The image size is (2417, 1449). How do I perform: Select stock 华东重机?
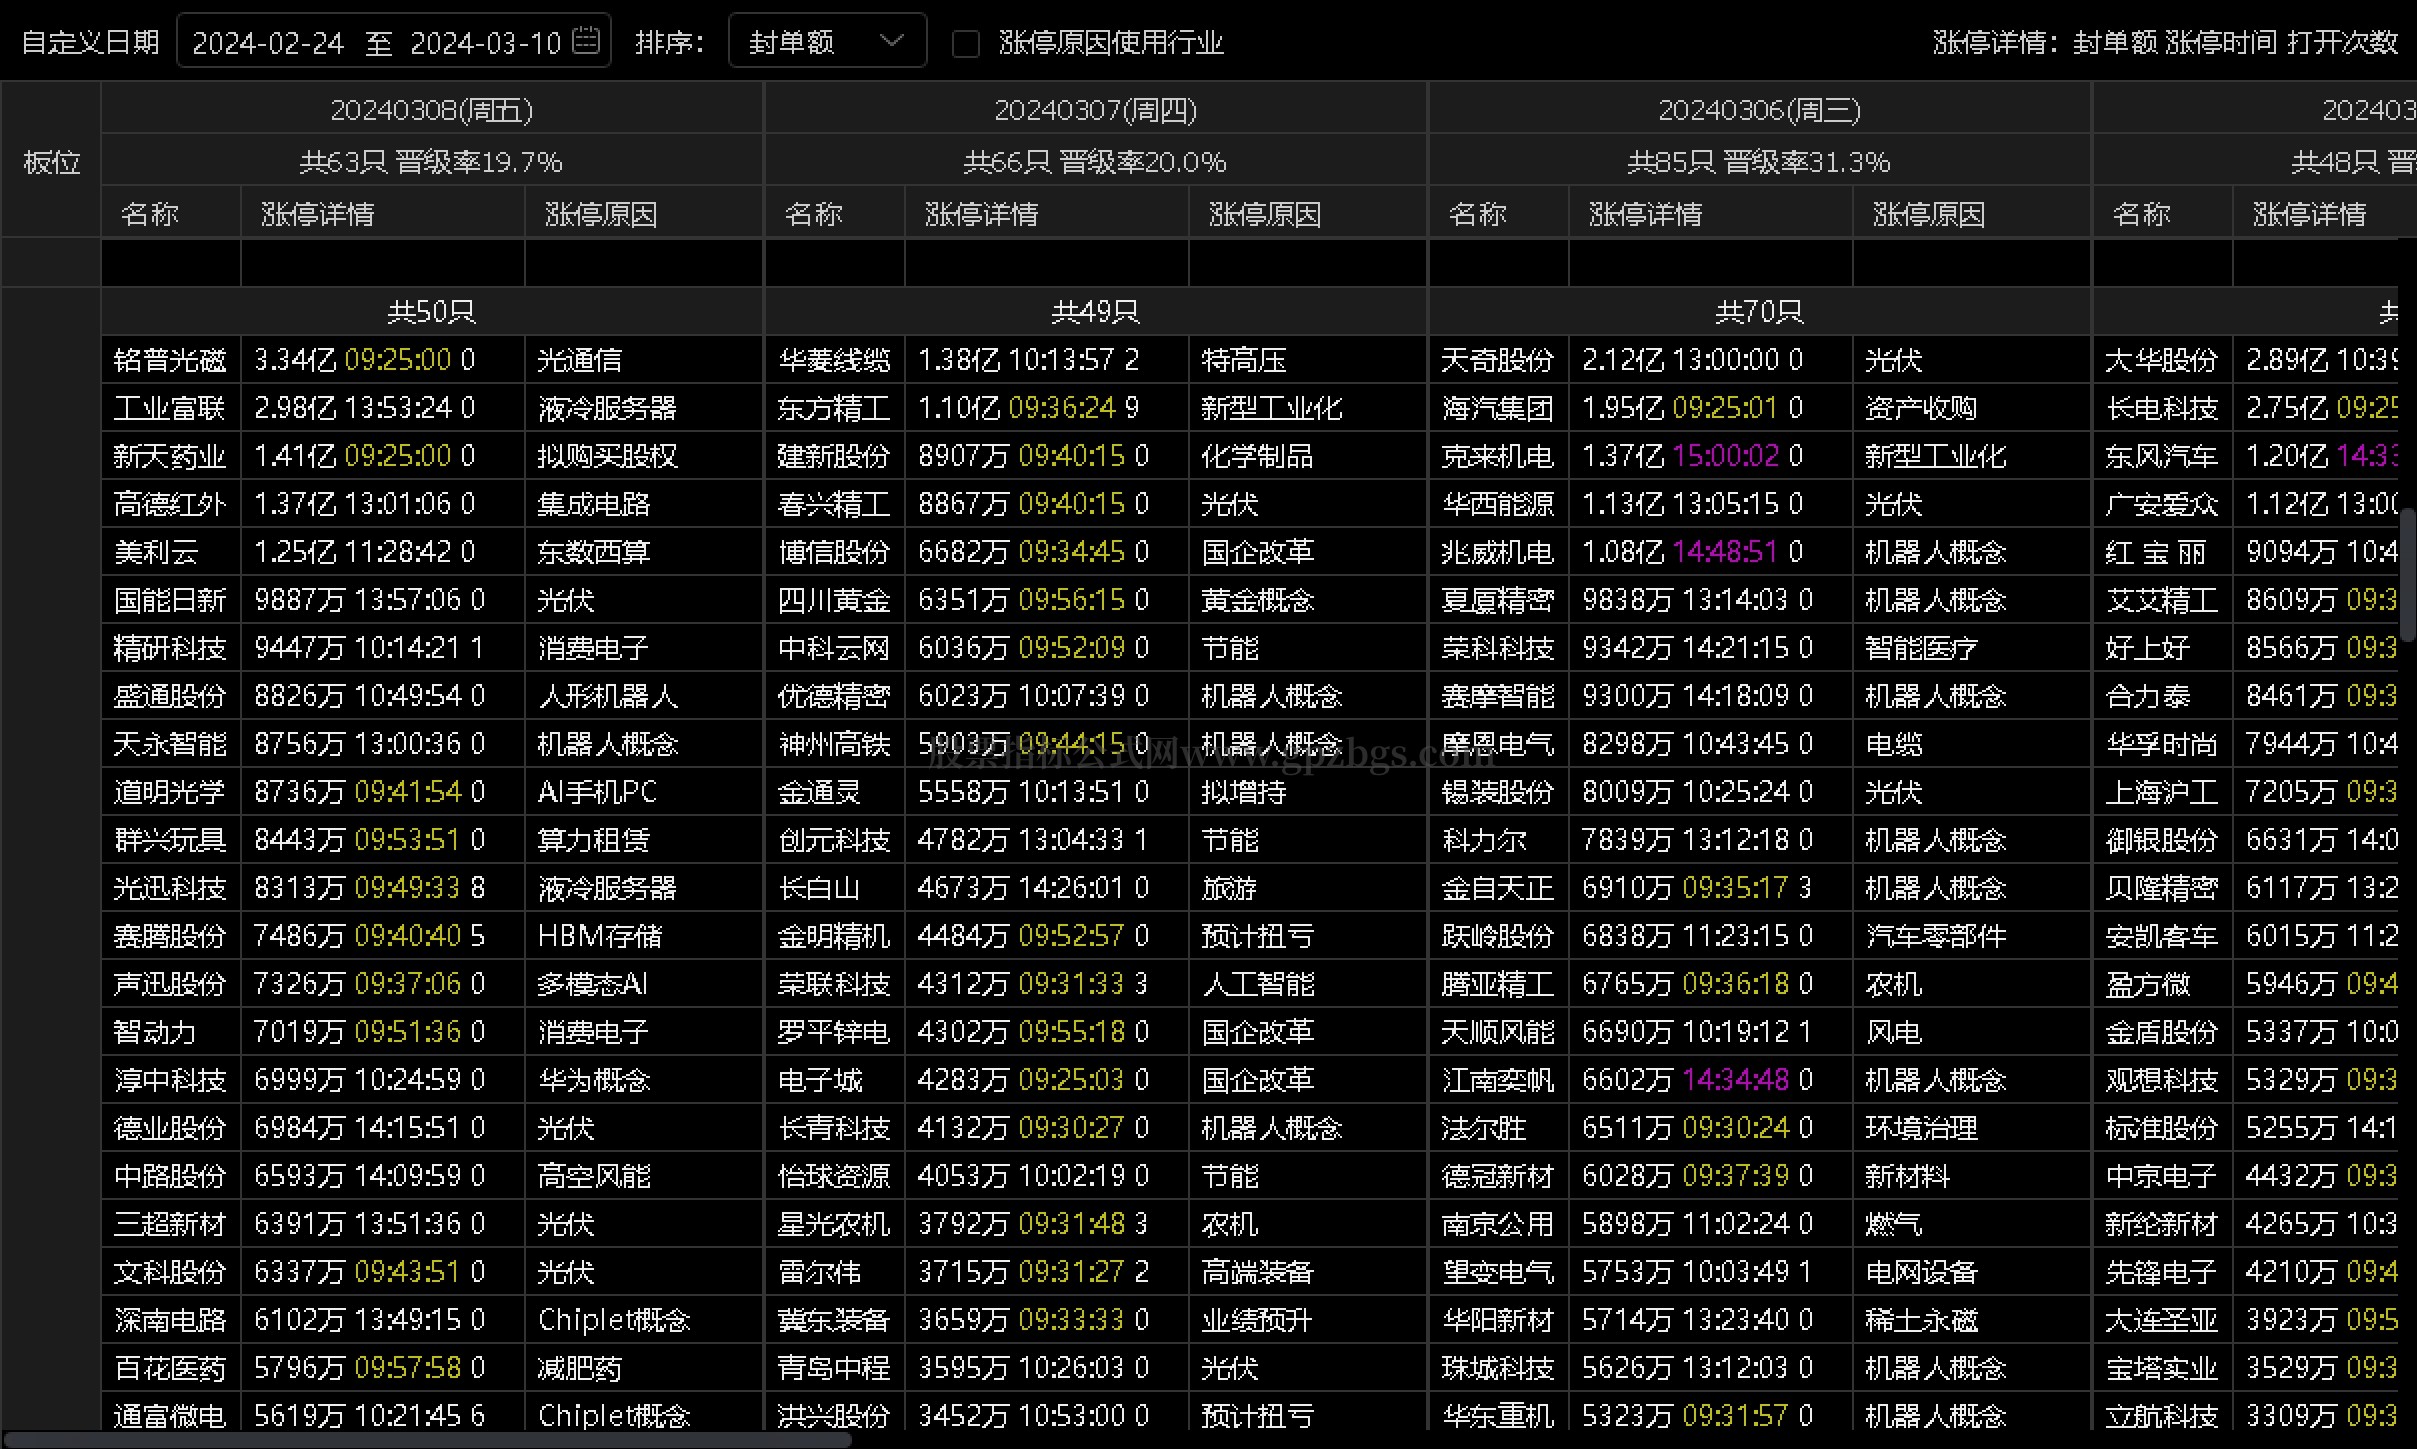point(1498,1415)
